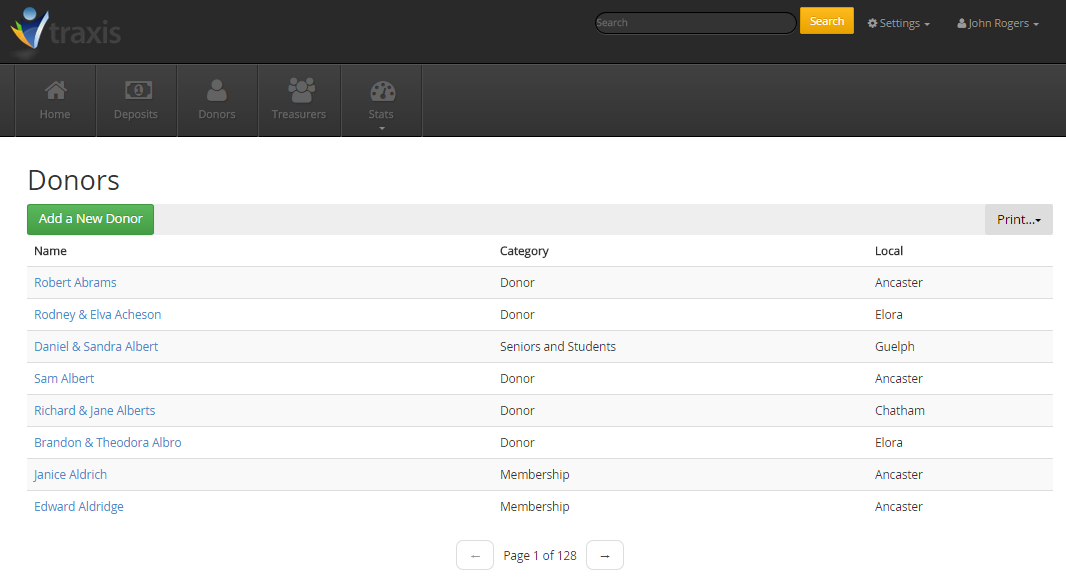The width and height of the screenshot is (1066, 578).
Task: Open donor Janice Aldrich
Action: pyautogui.click(x=70, y=474)
